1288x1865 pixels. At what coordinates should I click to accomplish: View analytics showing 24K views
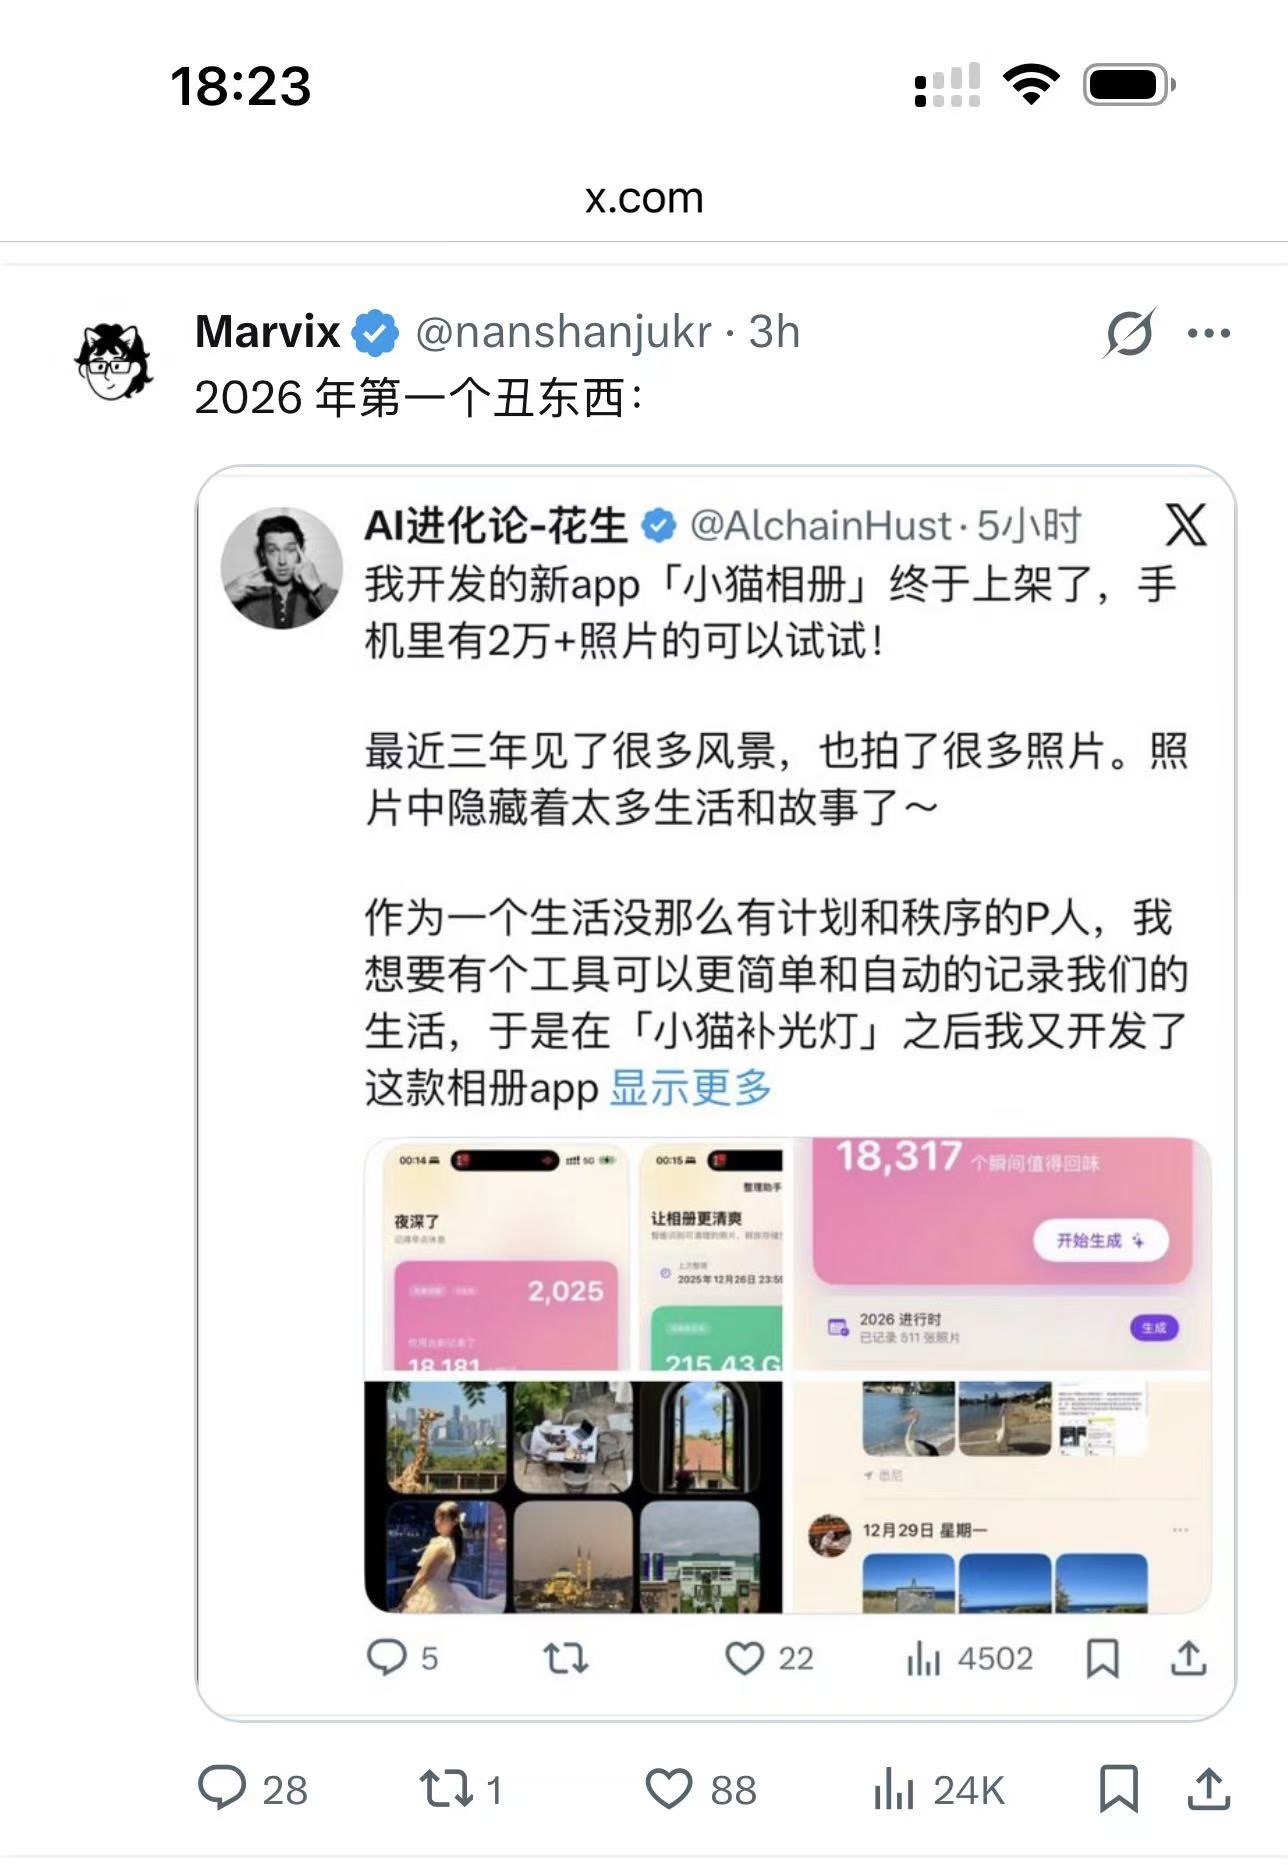(x=938, y=1789)
